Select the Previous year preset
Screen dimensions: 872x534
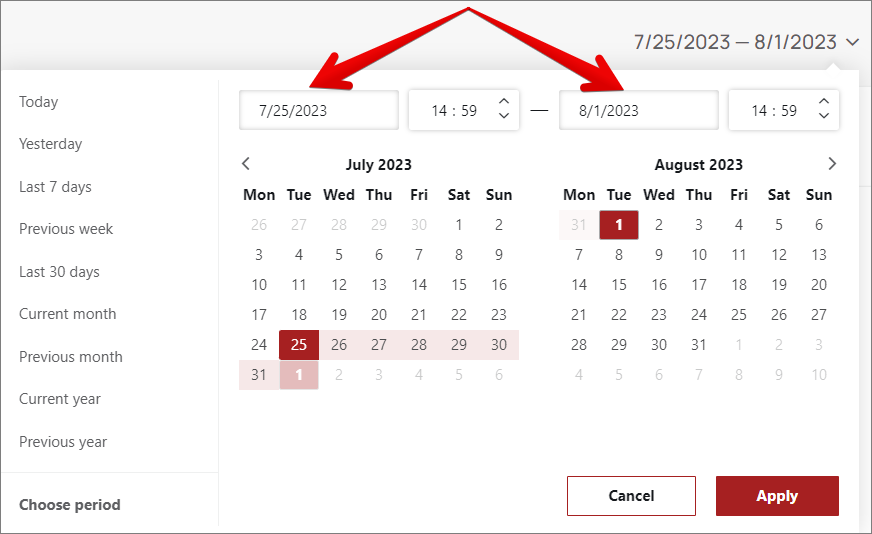pyautogui.click(x=63, y=442)
